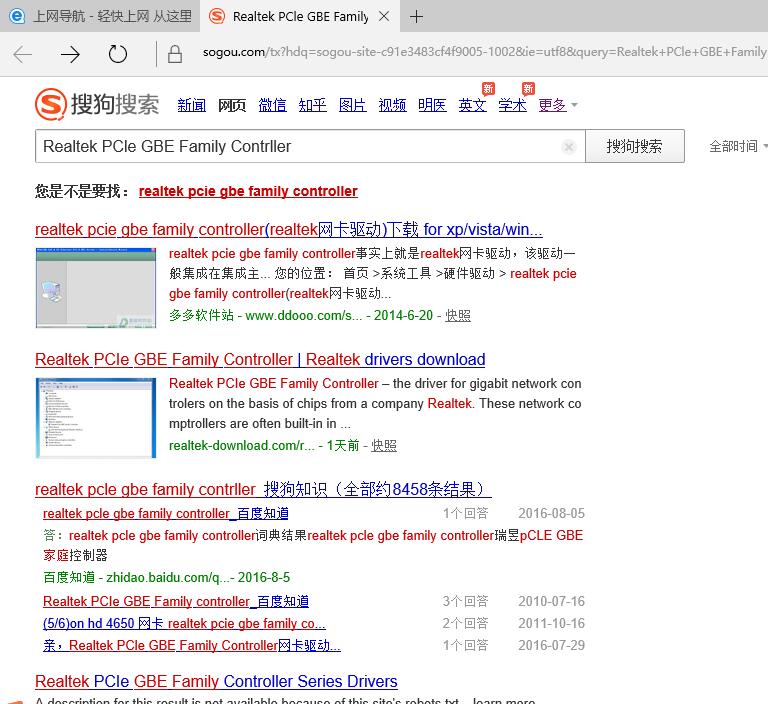
Task: Expand the 更多 more categories dropdown
Action: (x=558, y=105)
